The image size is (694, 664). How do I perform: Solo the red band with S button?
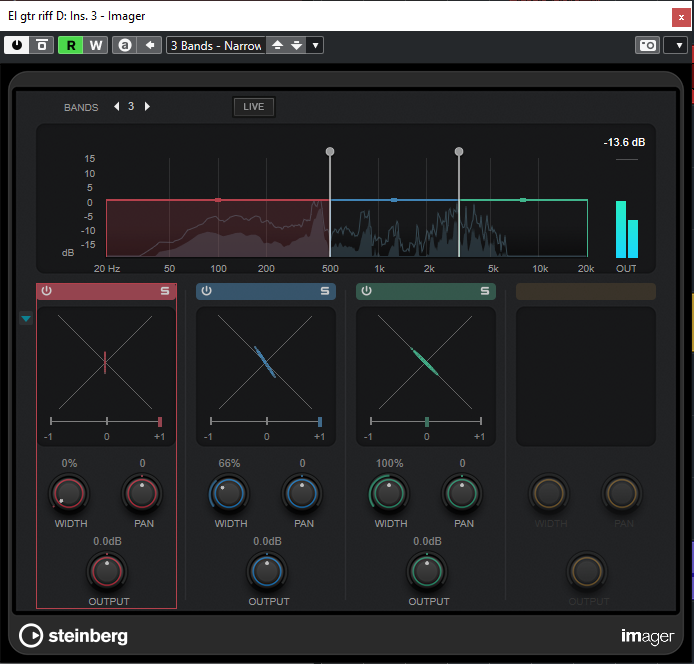[x=165, y=291]
